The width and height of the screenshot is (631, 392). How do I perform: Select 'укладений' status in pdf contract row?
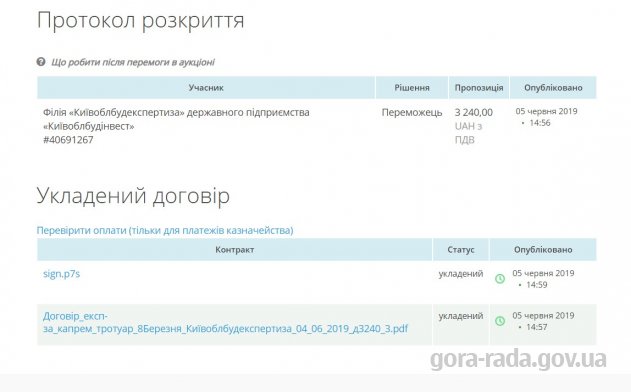pyautogui.click(x=461, y=316)
